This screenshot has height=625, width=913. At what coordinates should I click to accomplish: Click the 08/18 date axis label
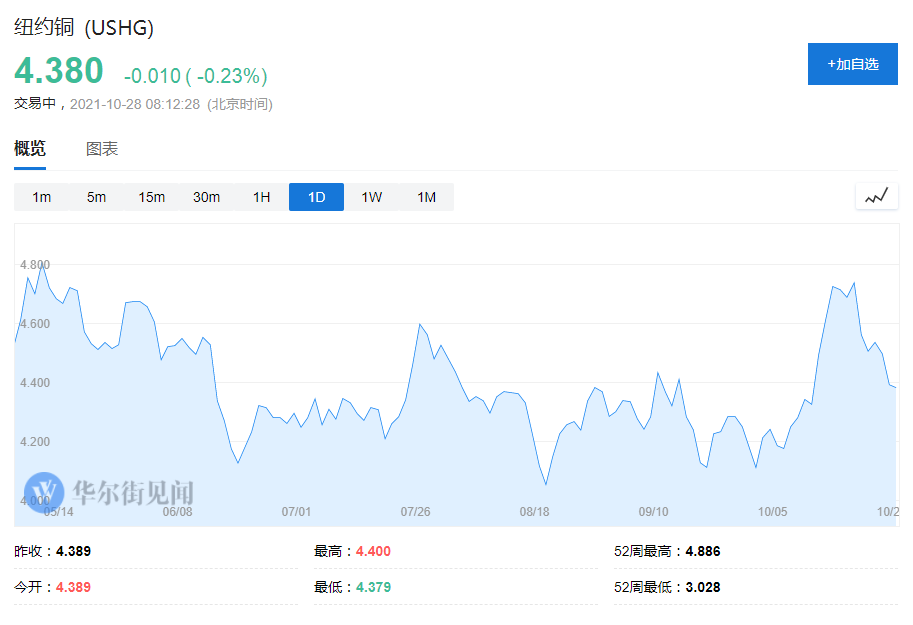coord(535,512)
